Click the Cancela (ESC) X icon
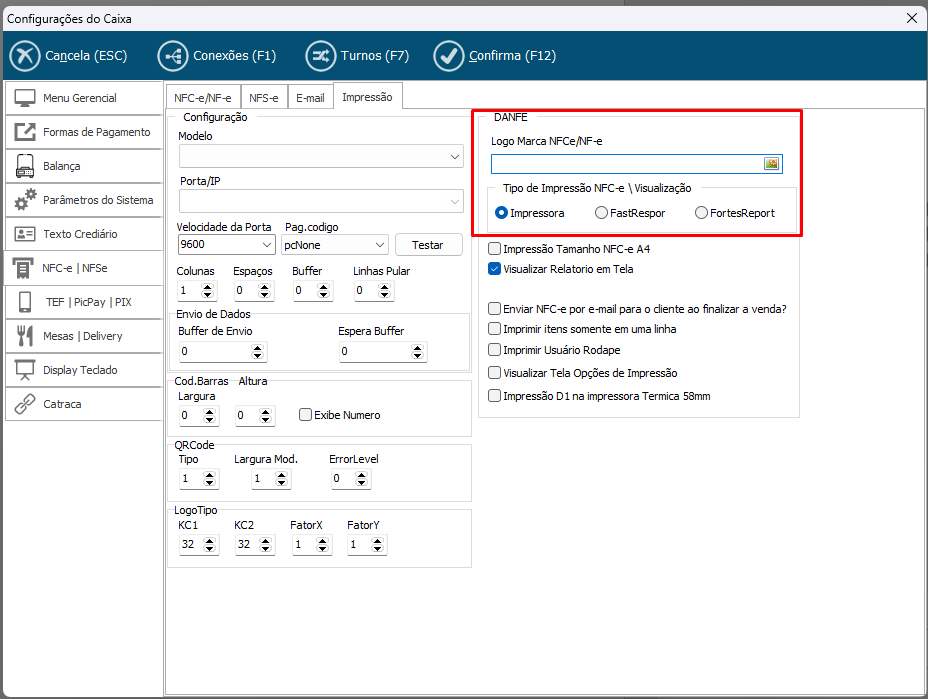 click(x=25, y=56)
